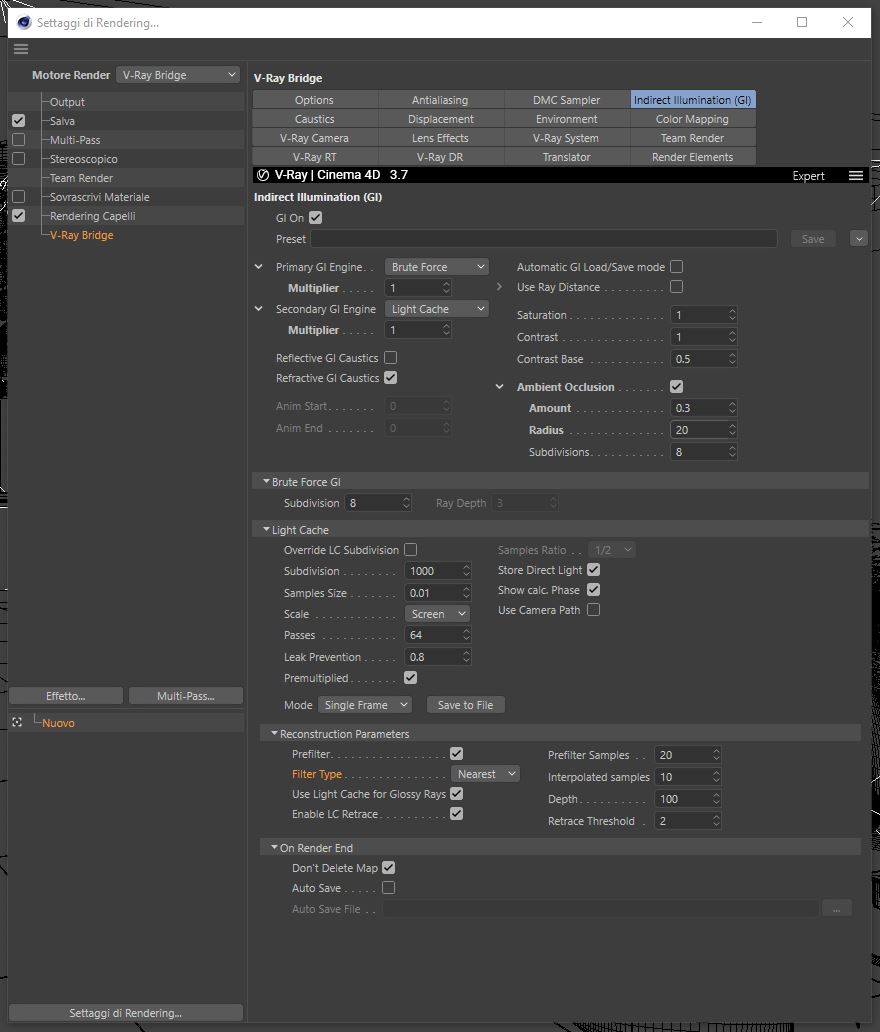Click the target icon beside the Nuovo preset
The width and height of the screenshot is (880, 1032).
pyautogui.click(x=17, y=723)
